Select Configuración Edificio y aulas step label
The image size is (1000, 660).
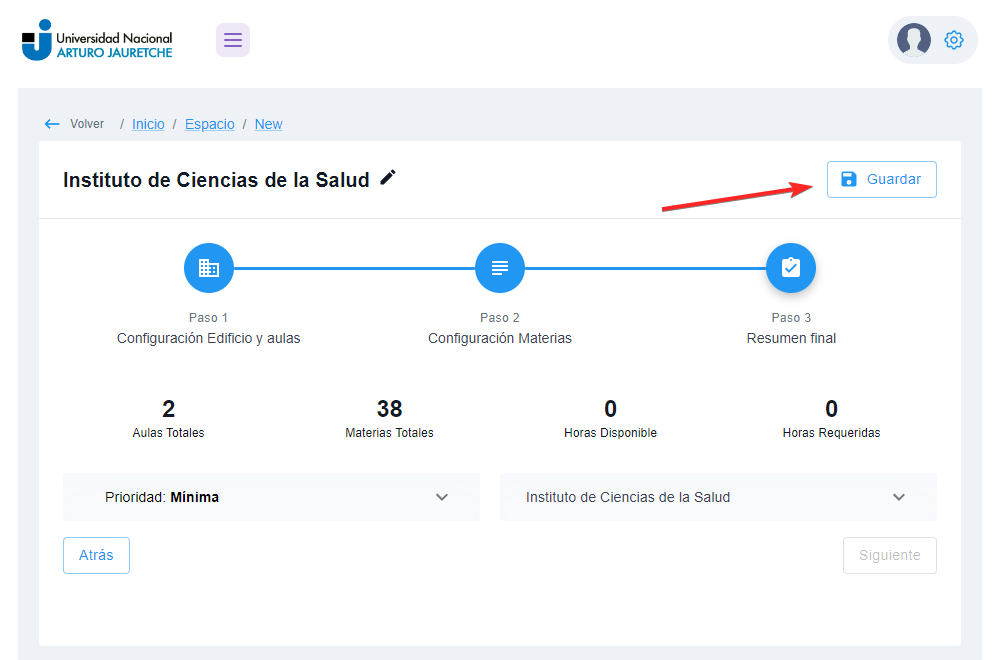209,338
